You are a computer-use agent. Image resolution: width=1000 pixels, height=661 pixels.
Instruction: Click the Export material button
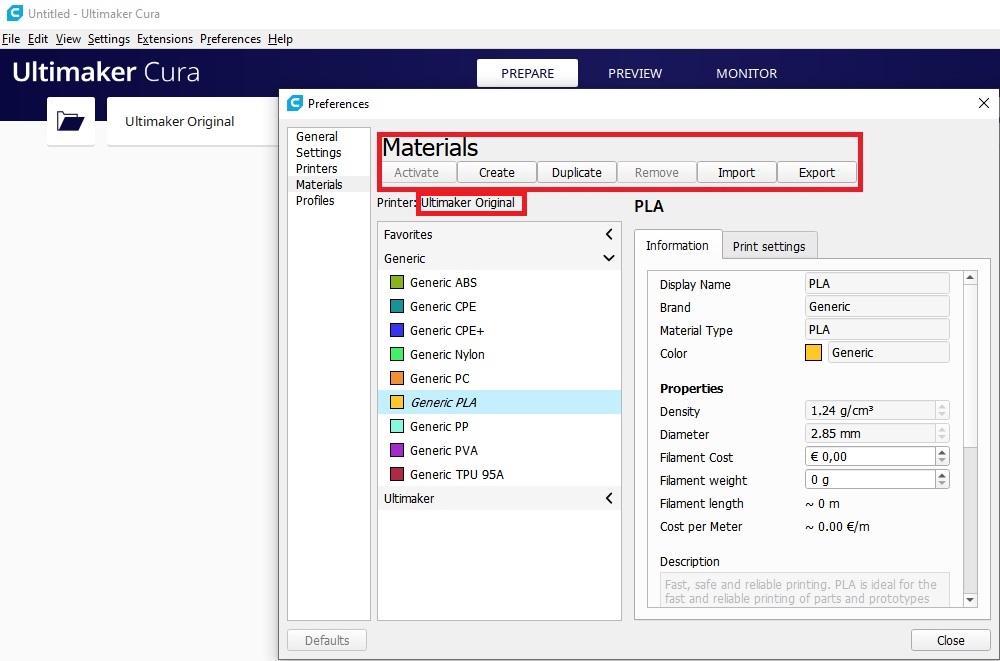coord(816,172)
